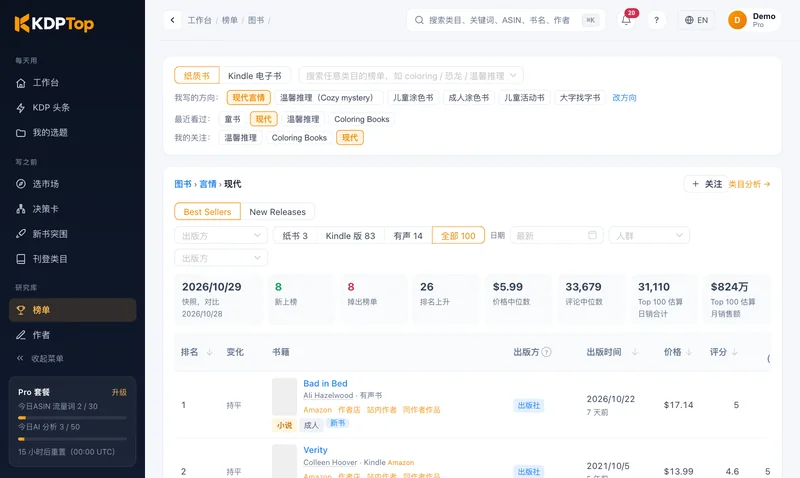800x478 pixels.
Task: Open 我的选题 folder icon item
Action: (21, 133)
